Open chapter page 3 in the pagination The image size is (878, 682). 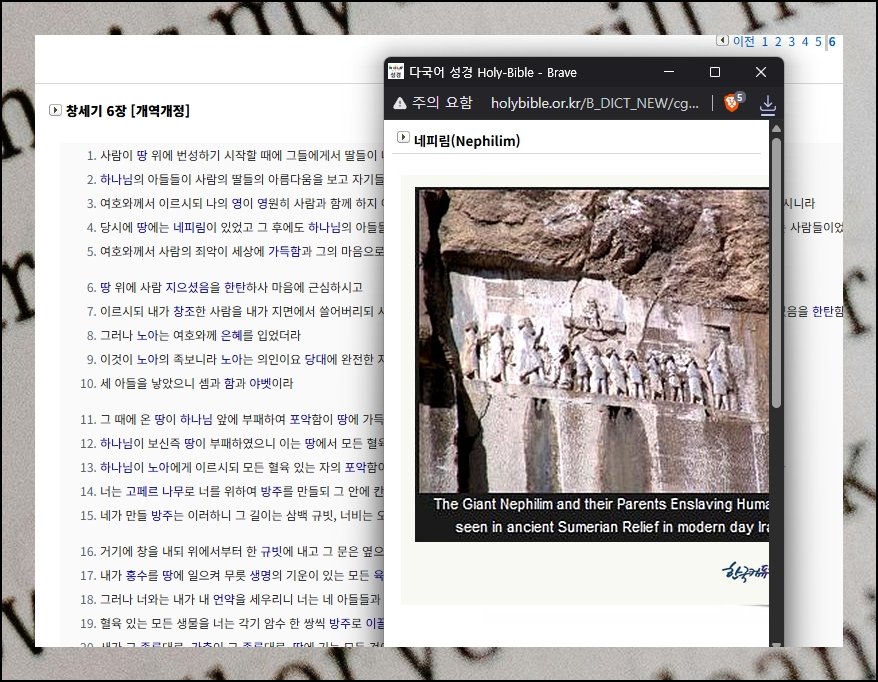click(x=791, y=41)
